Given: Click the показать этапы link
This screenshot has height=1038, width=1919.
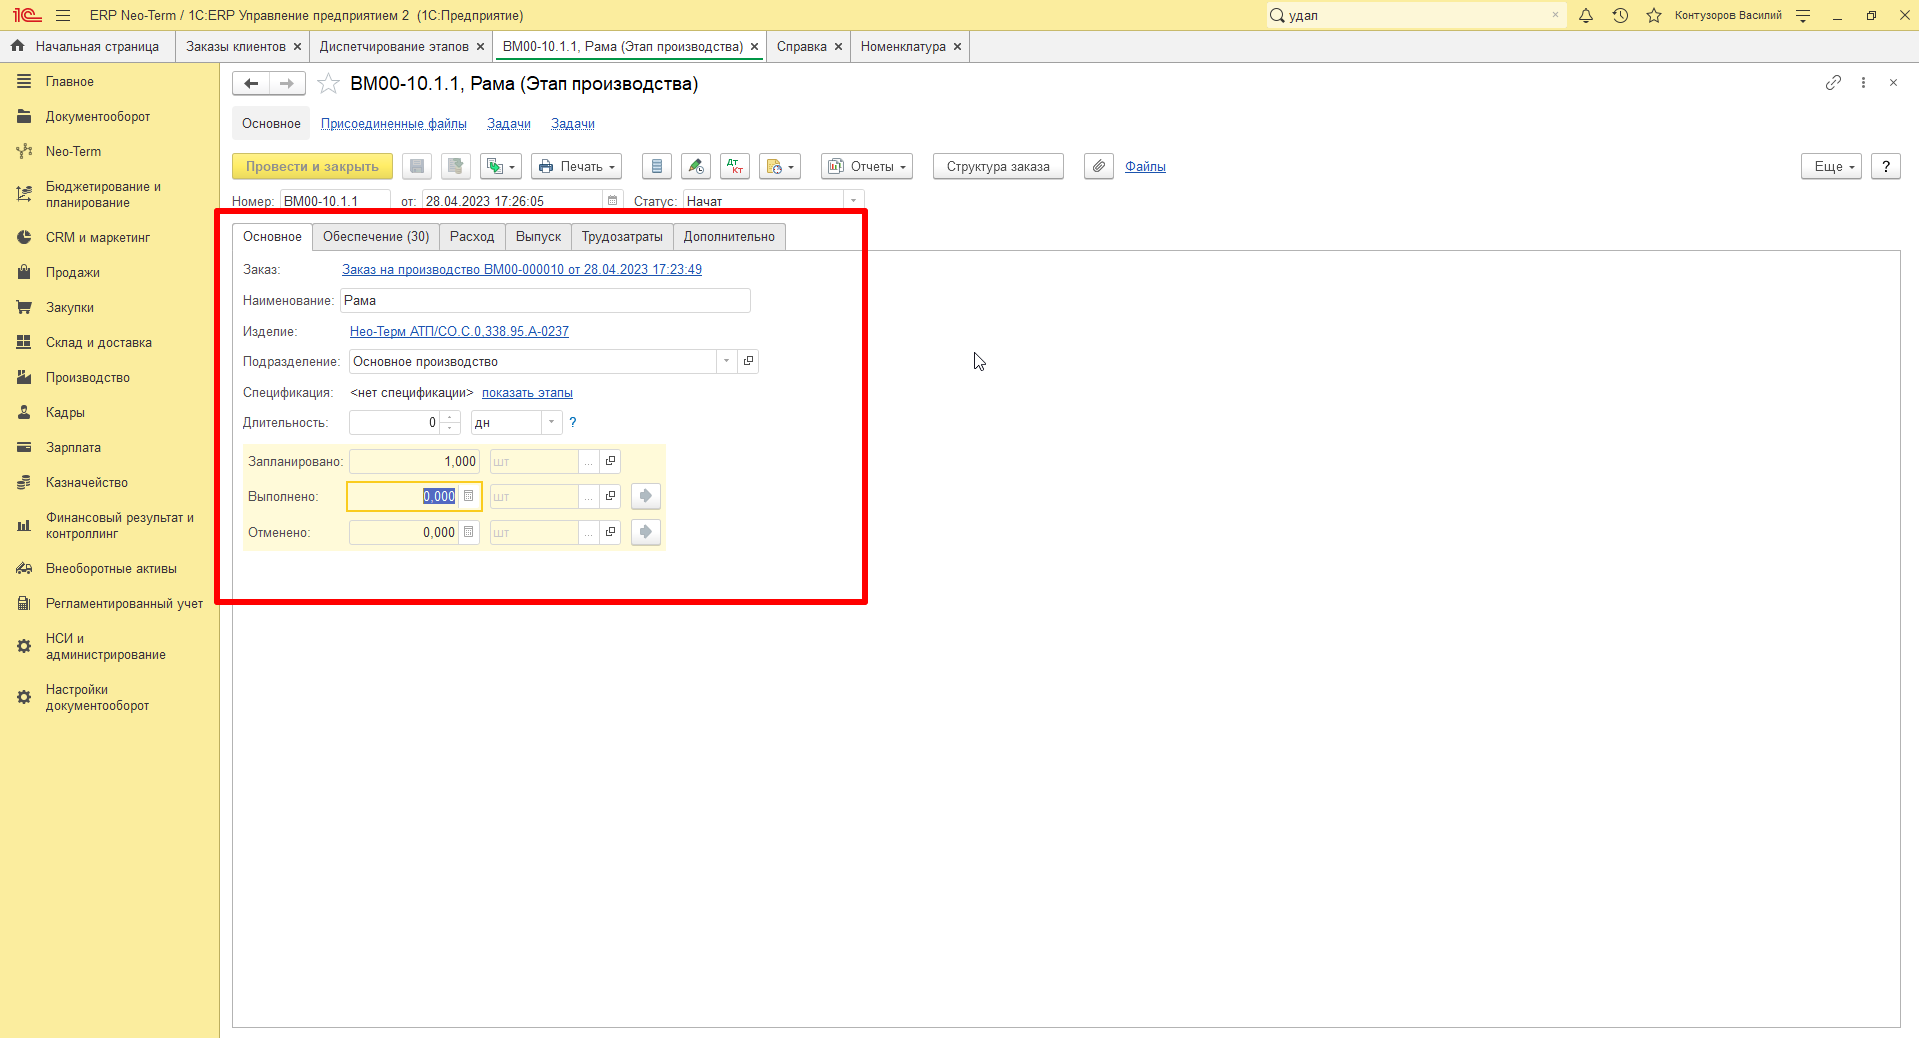Looking at the screenshot, I should (x=527, y=393).
